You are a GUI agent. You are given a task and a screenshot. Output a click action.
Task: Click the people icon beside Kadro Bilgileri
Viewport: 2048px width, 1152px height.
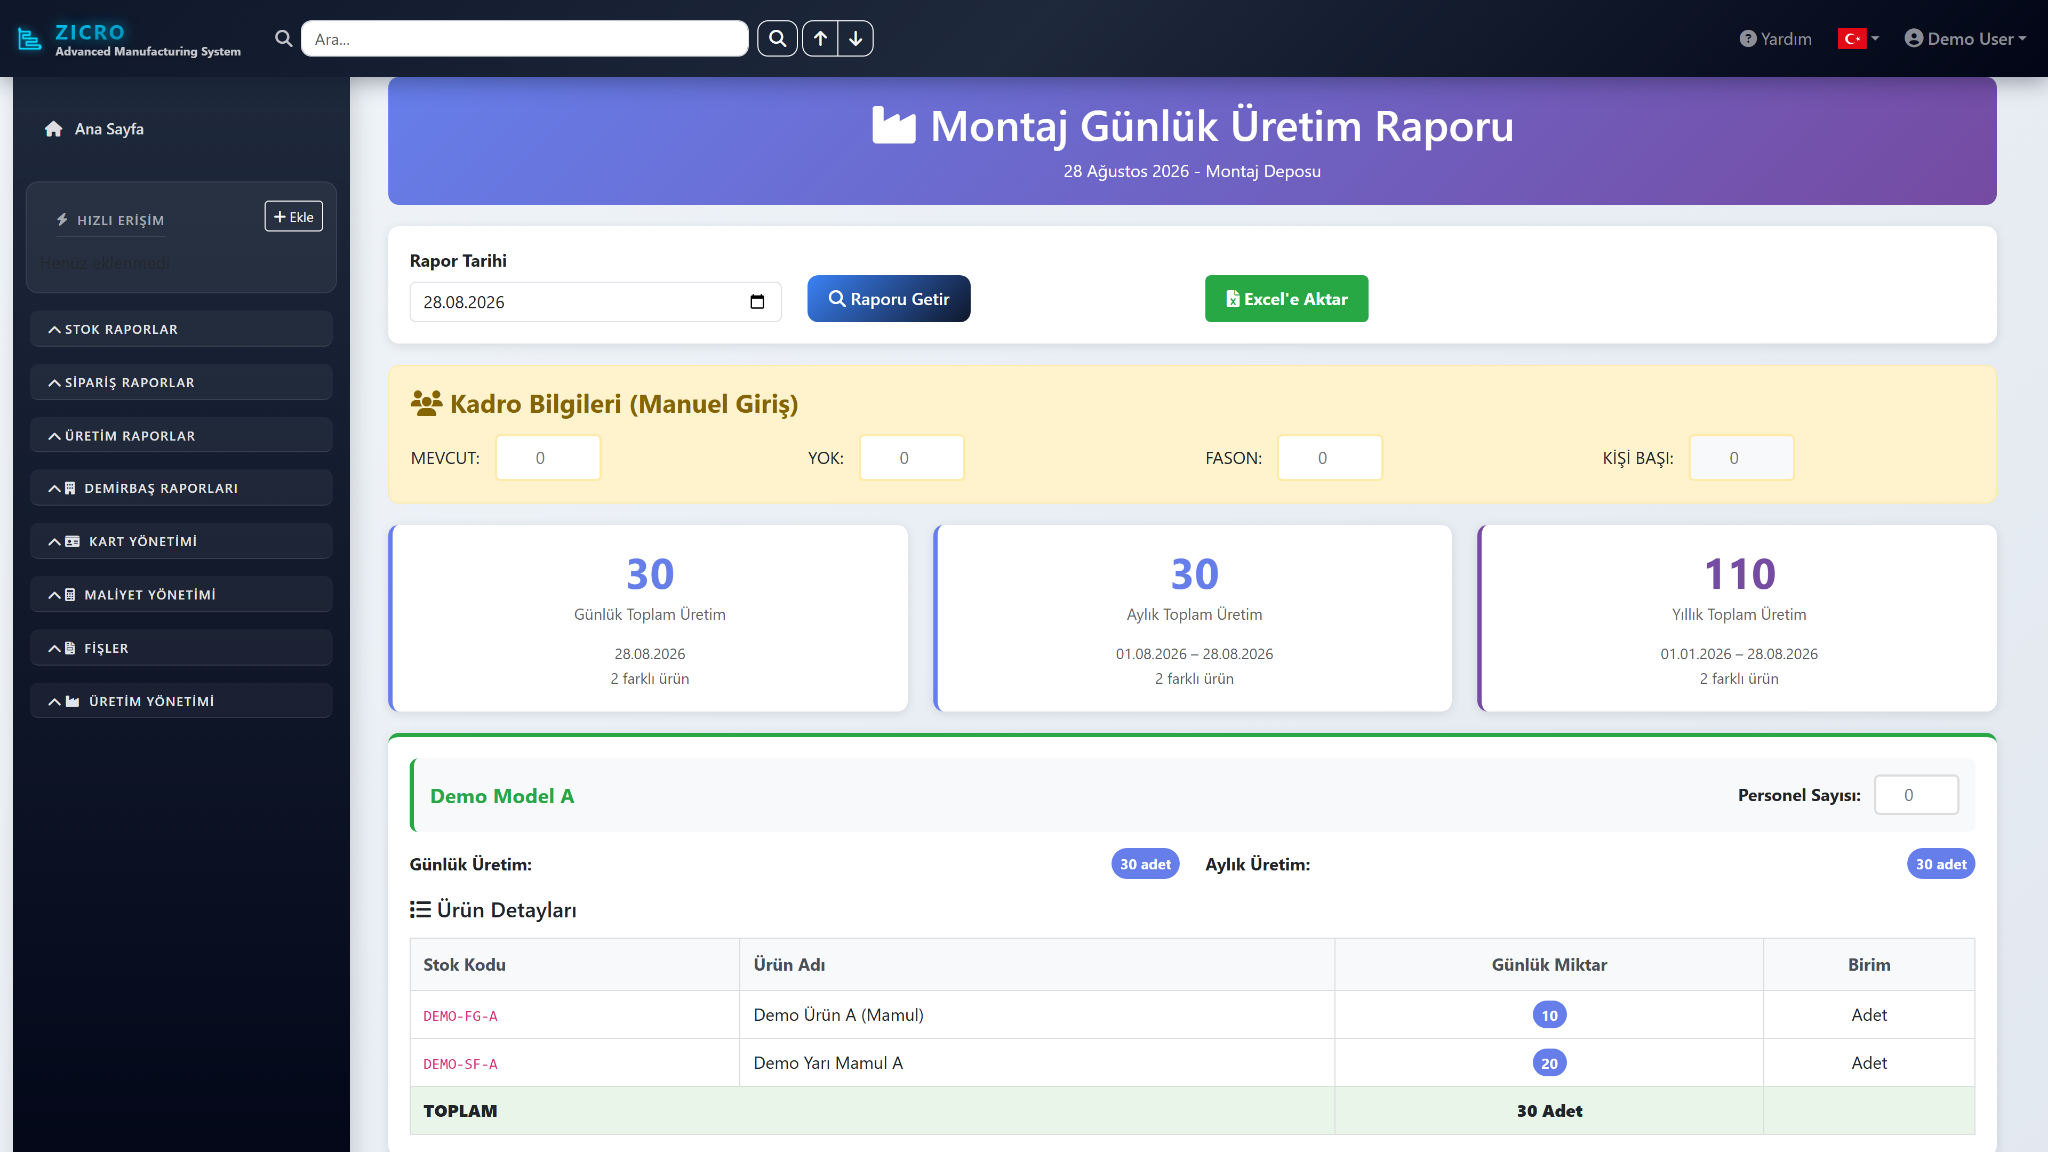click(426, 403)
